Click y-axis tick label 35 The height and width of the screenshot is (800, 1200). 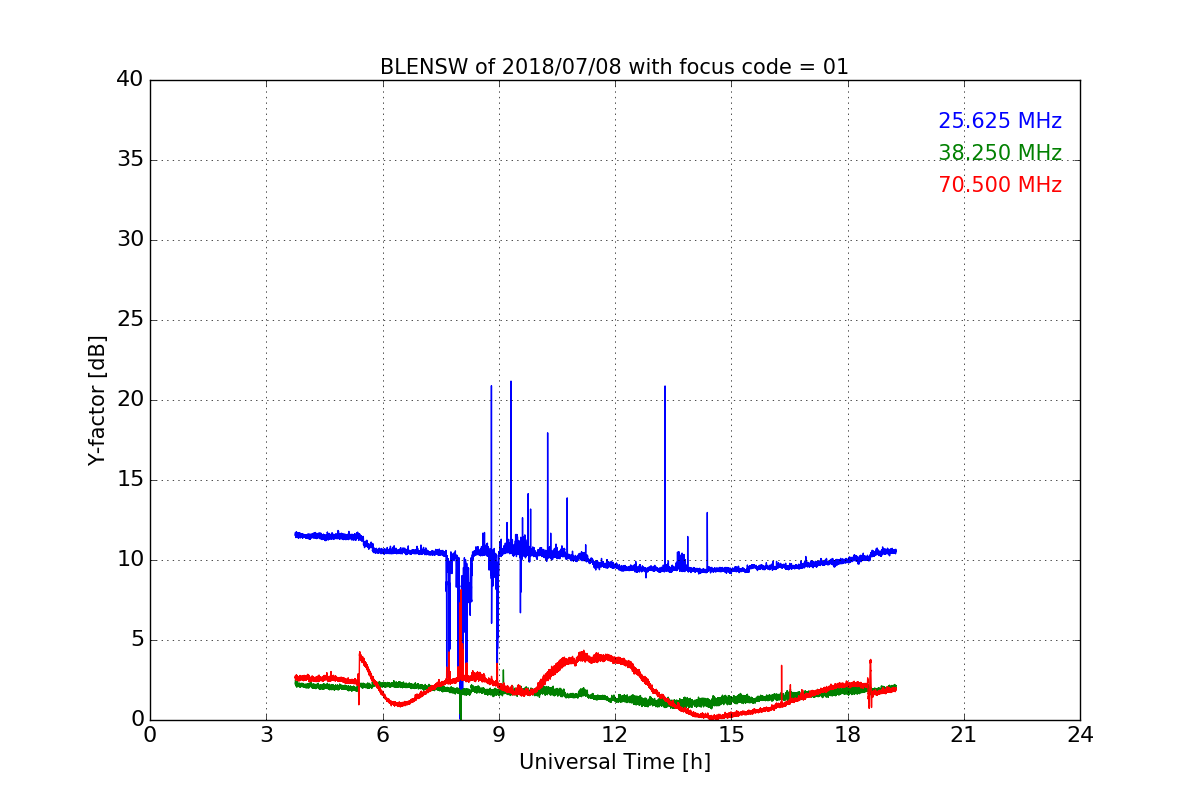click(x=130, y=160)
